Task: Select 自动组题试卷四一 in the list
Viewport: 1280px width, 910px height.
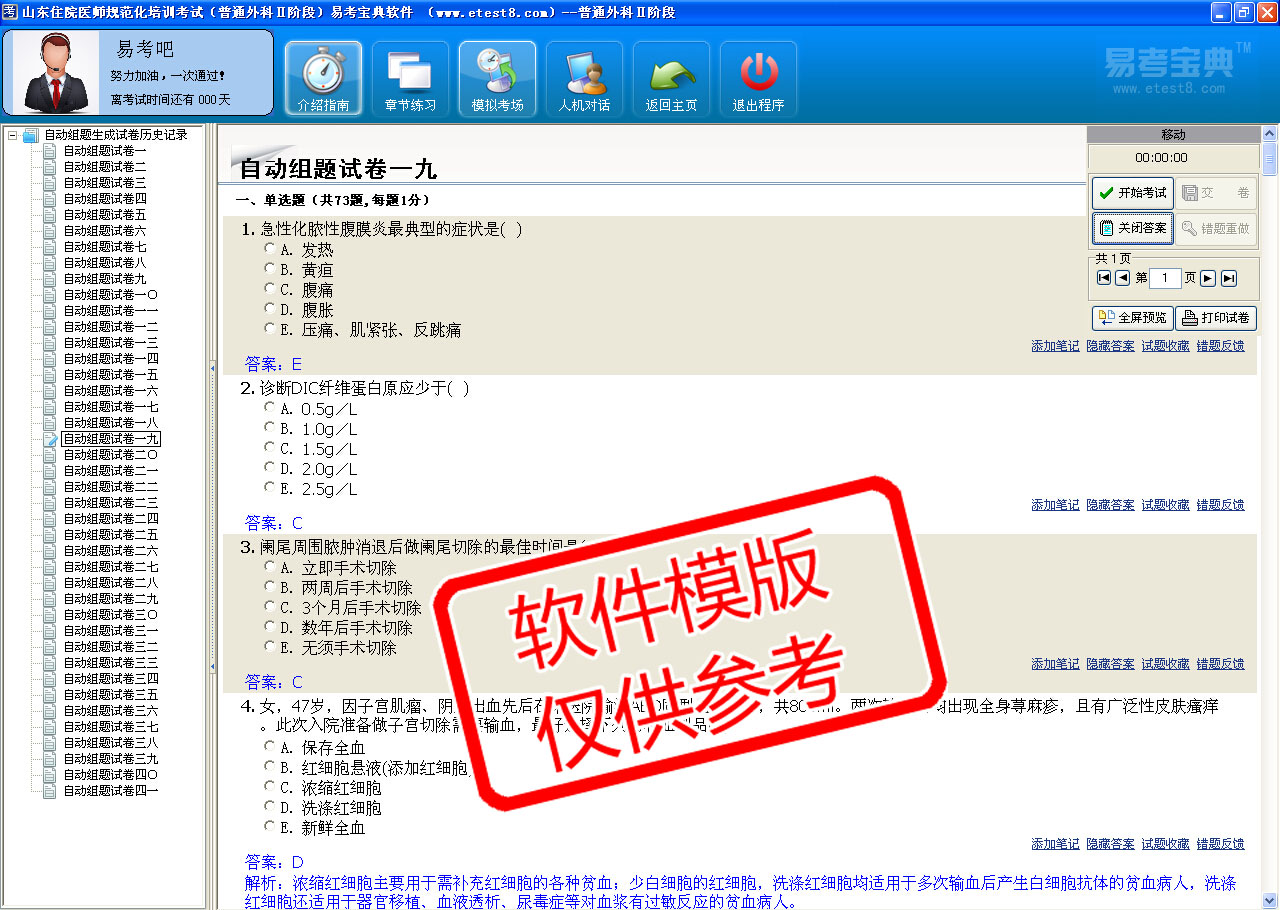Action: pos(111,791)
